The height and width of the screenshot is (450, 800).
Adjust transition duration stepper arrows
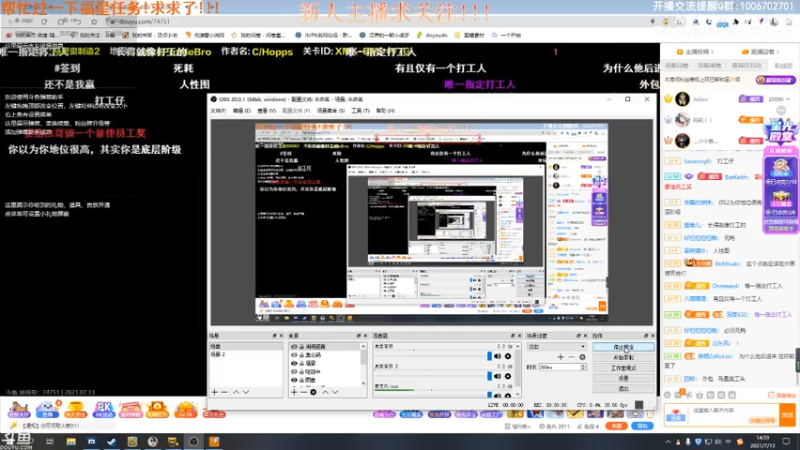(x=583, y=367)
